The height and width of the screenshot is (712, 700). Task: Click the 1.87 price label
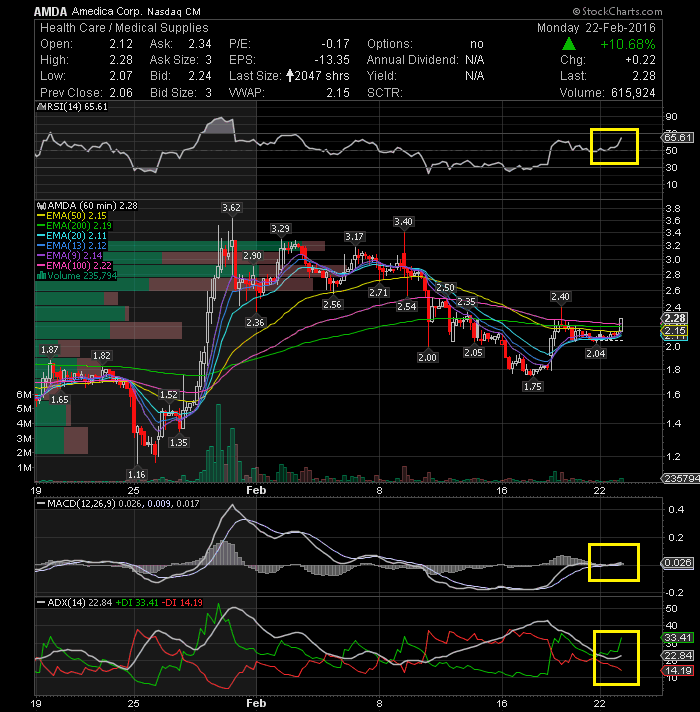[x=49, y=349]
